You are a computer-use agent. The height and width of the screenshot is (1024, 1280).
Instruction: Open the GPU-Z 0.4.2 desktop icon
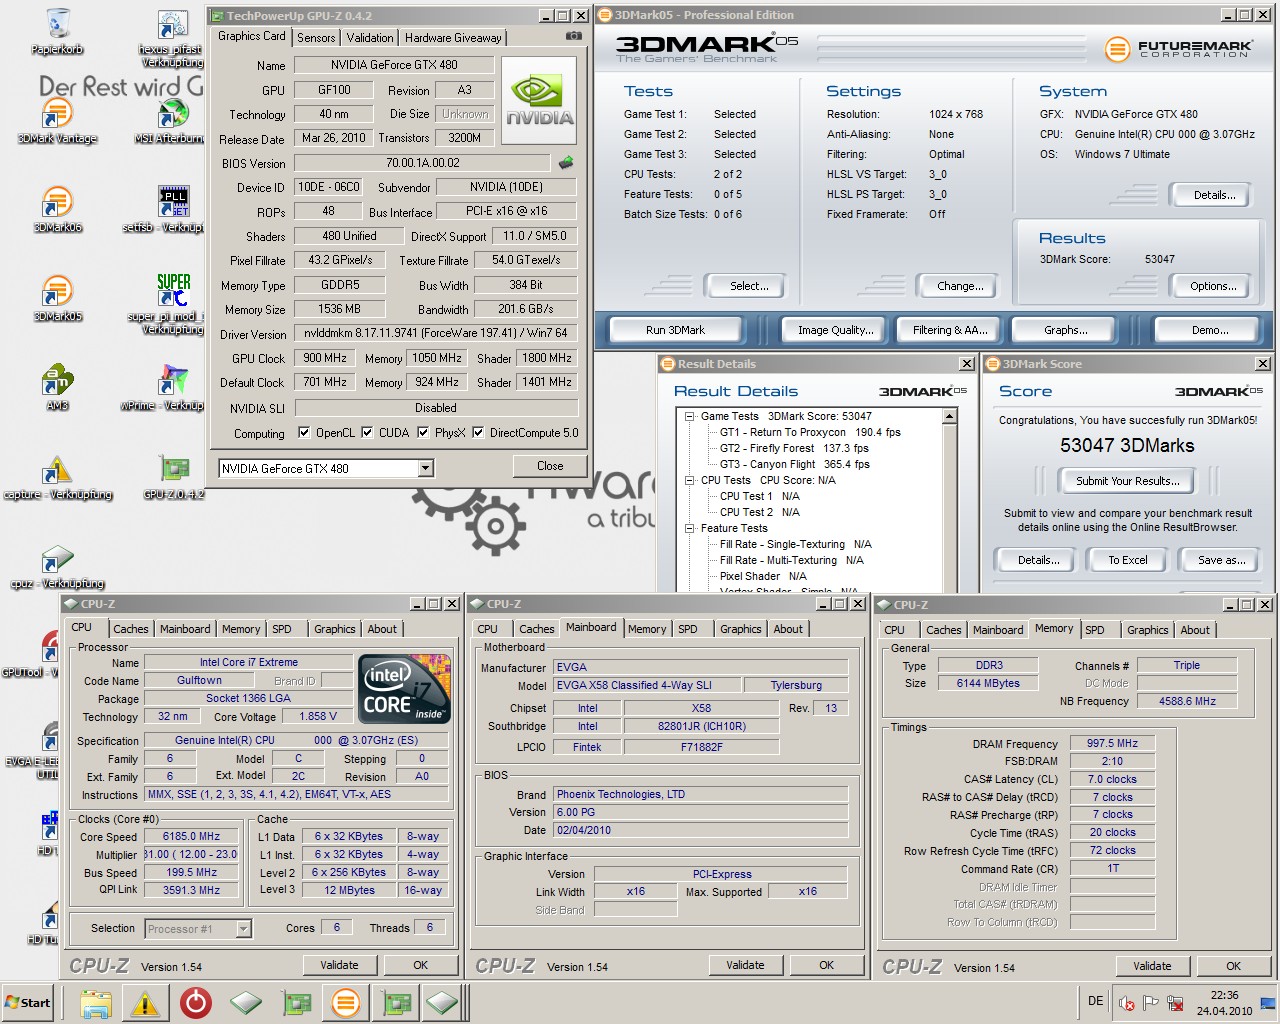point(174,476)
